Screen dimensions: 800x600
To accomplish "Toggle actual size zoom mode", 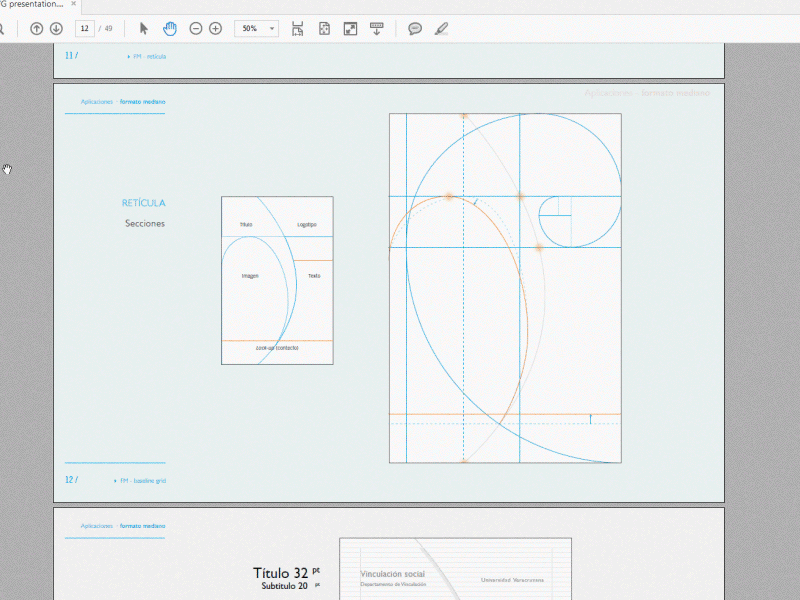I will [x=348, y=28].
